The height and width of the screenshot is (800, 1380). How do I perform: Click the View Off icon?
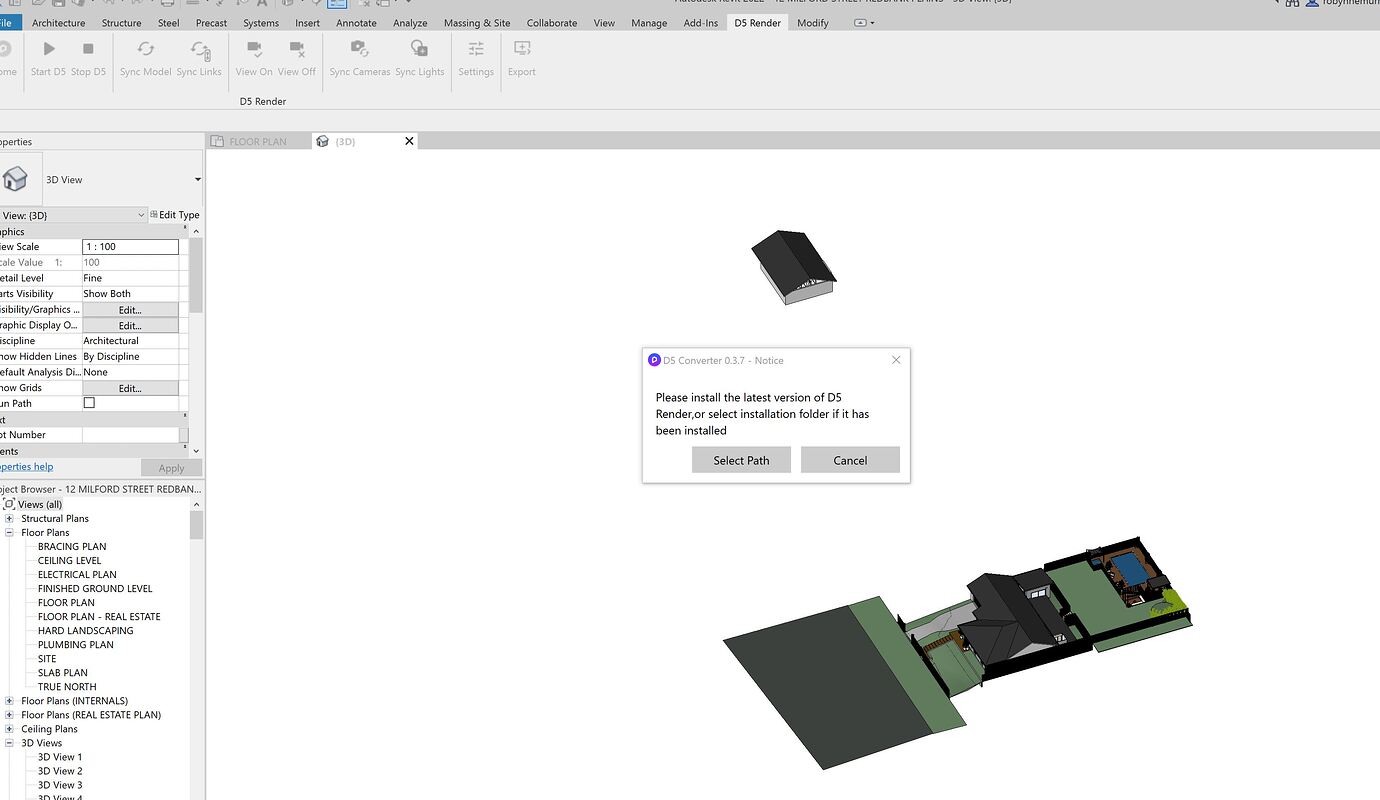pyautogui.click(x=297, y=48)
